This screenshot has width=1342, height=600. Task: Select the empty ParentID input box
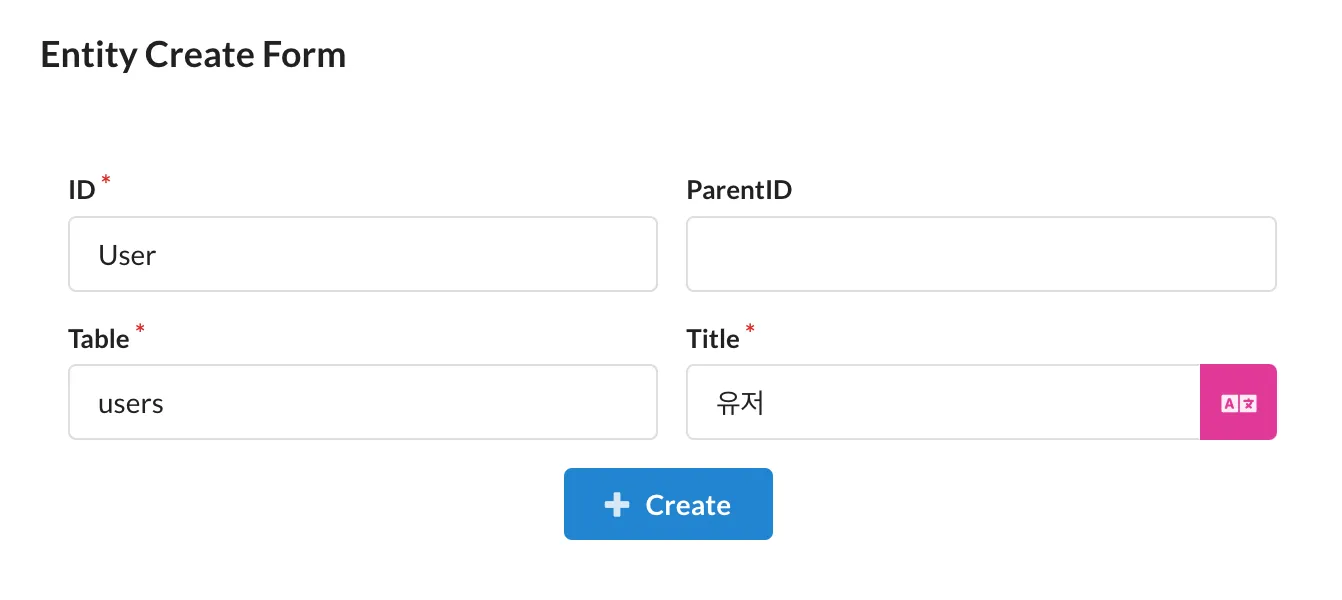pos(981,254)
